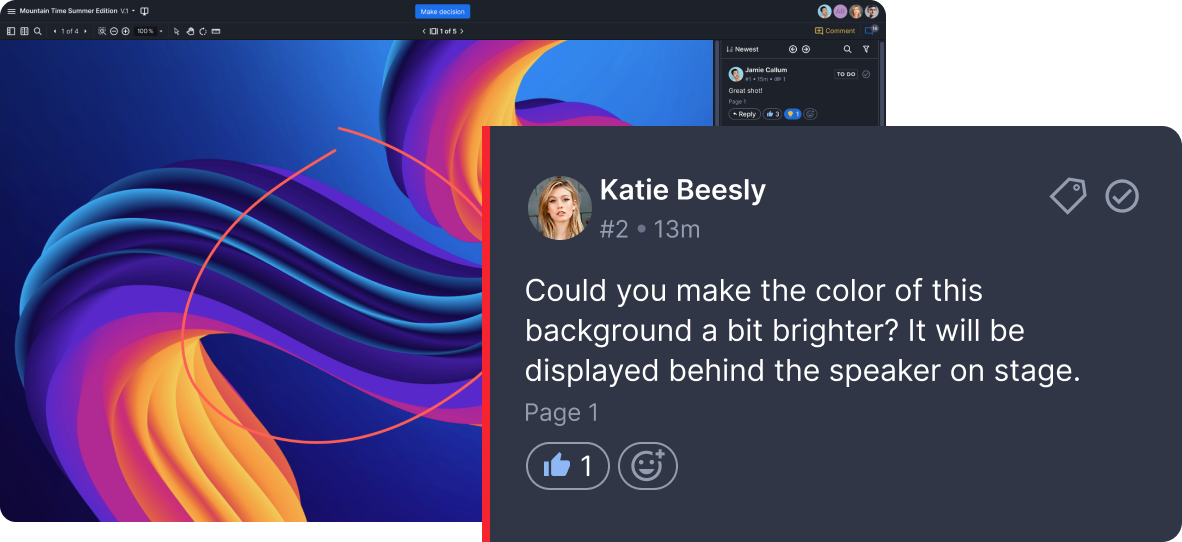The image size is (1182, 542).
Task: Select the hand pan tool
Action: 190,31
